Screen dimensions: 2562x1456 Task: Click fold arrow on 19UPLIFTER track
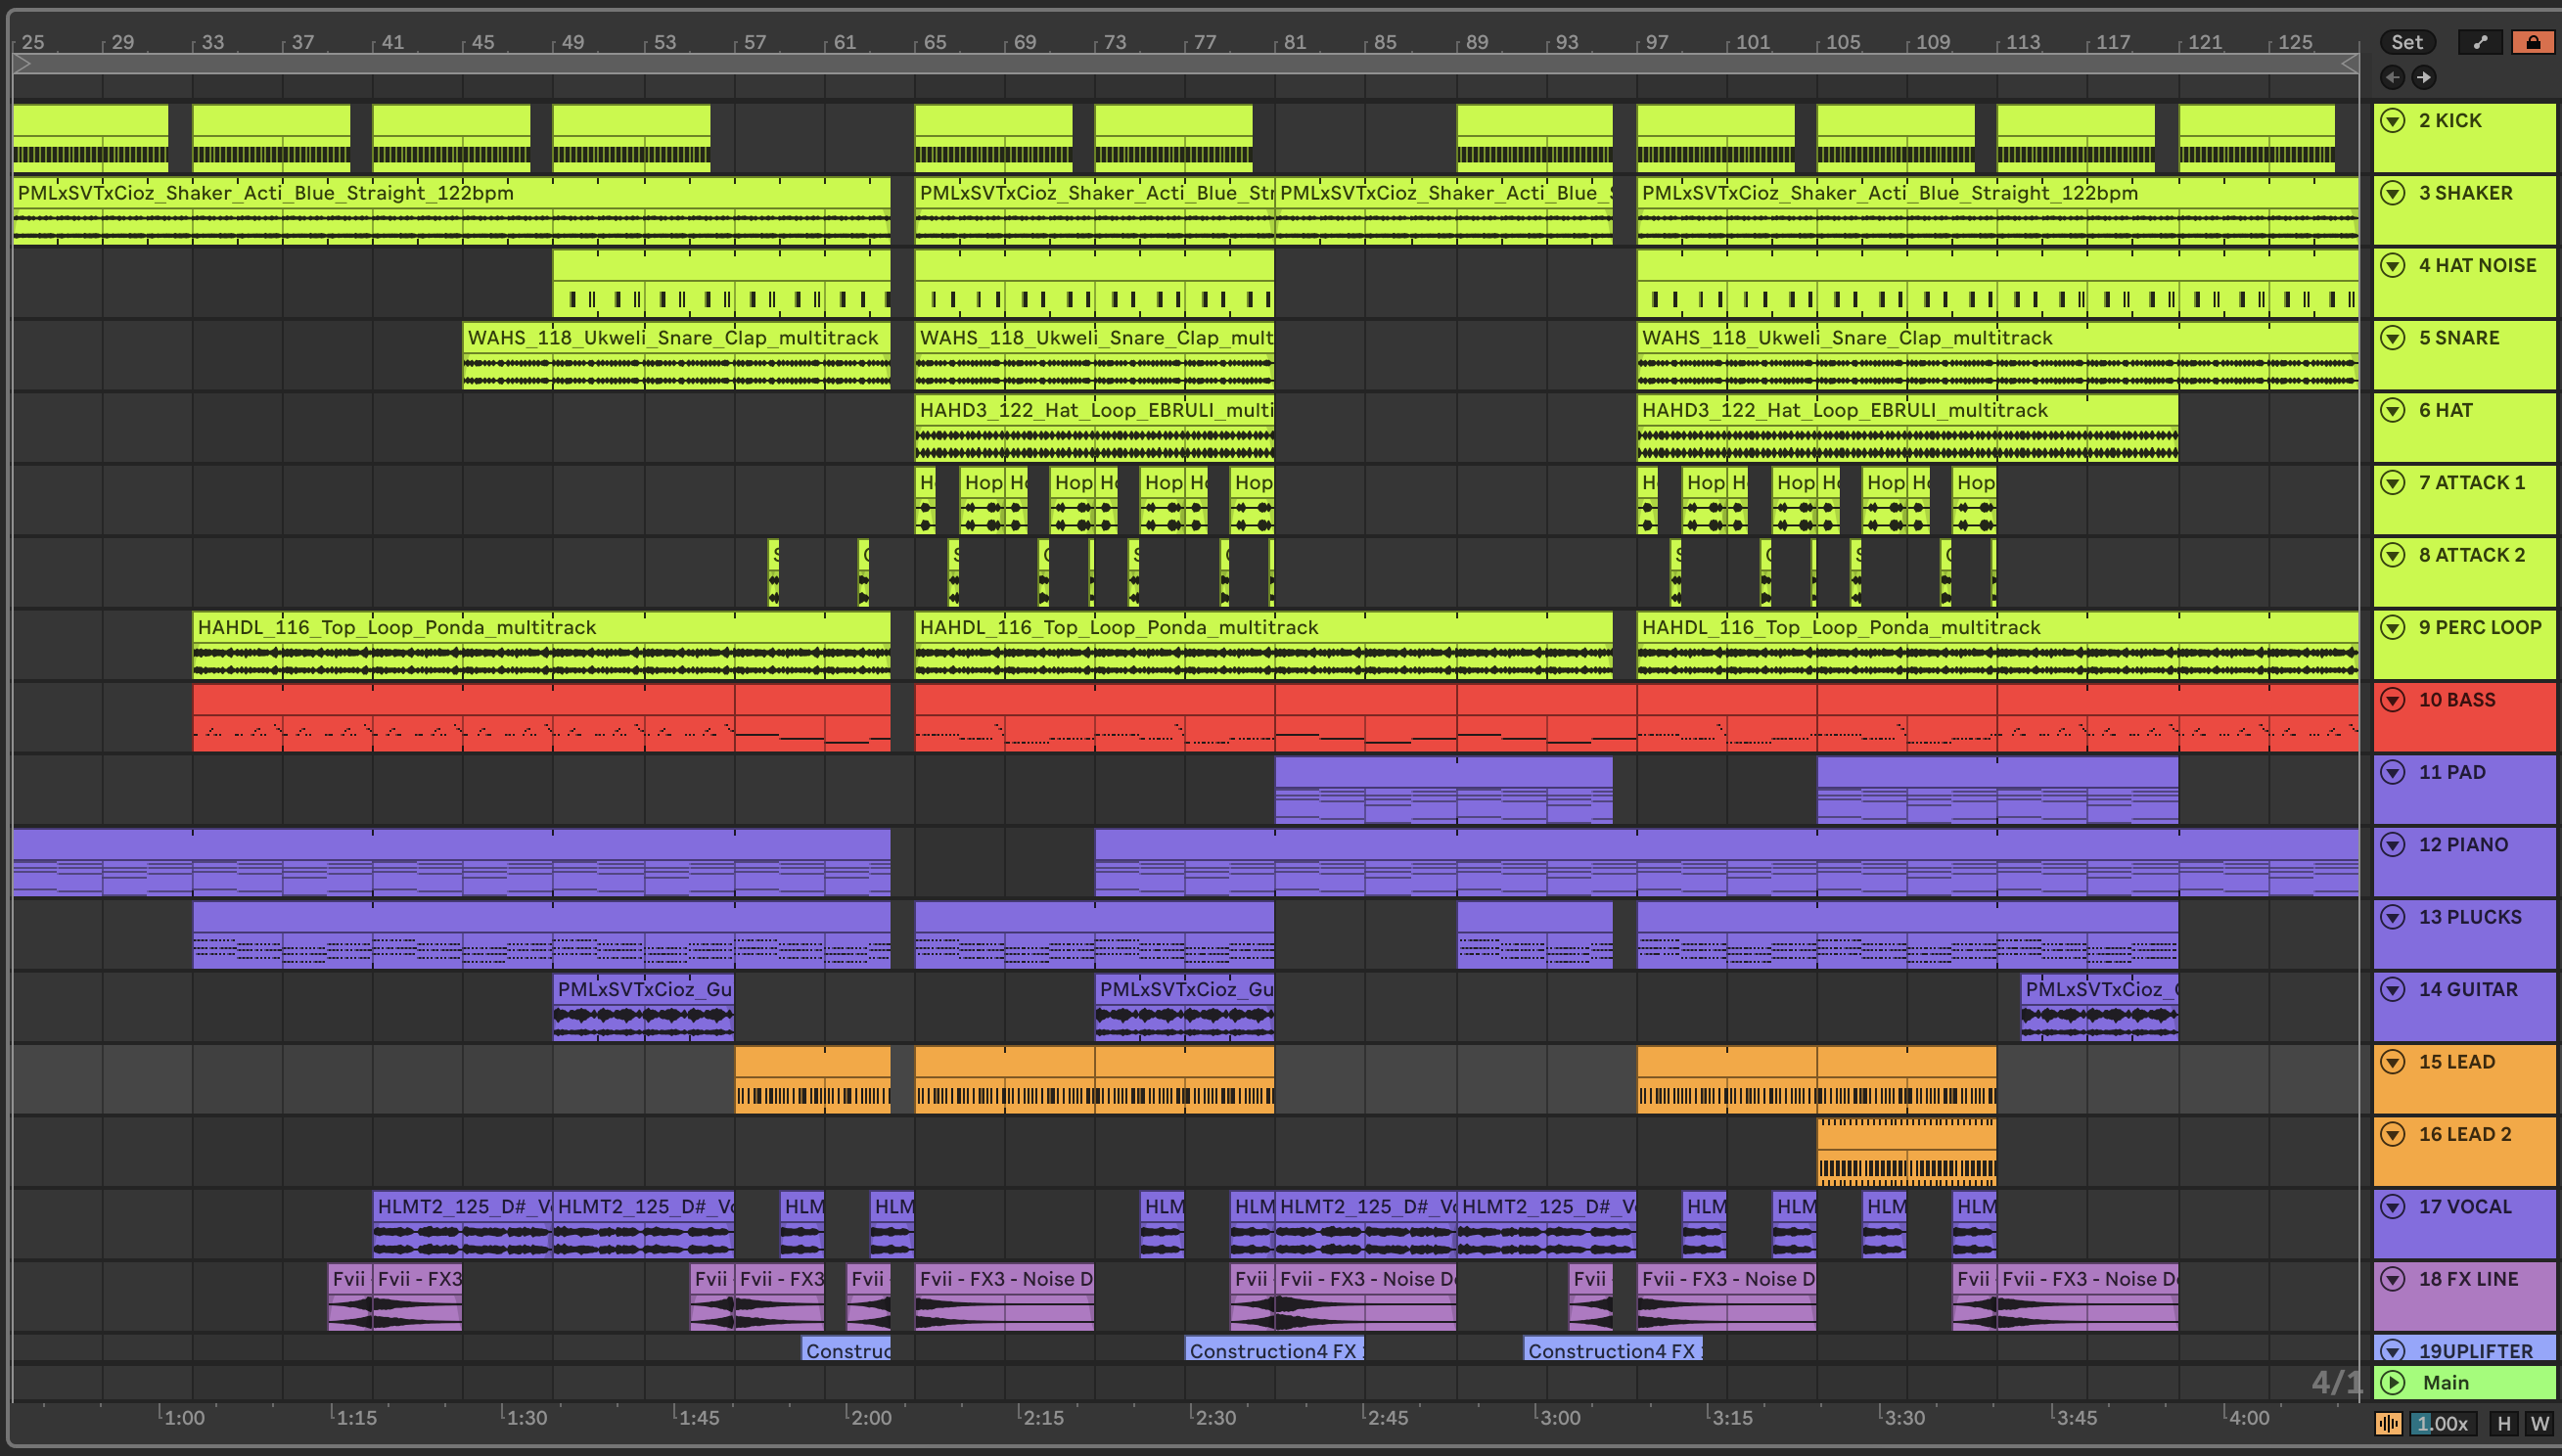coord(2393,1350)
